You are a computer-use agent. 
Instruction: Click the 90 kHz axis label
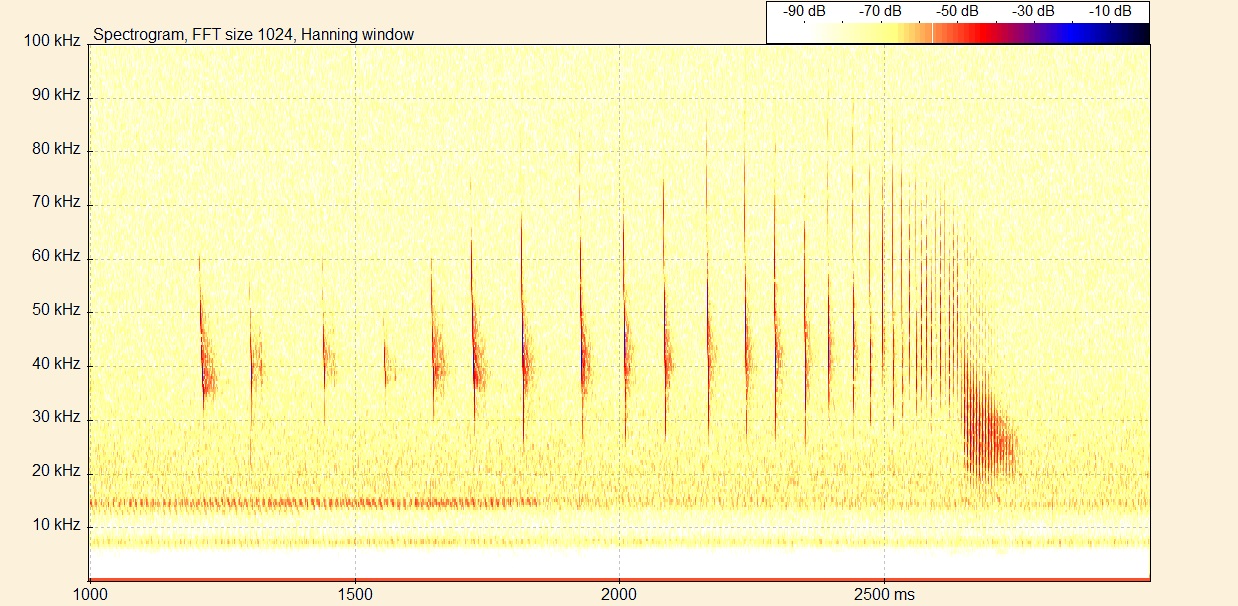tap(55, 96)
